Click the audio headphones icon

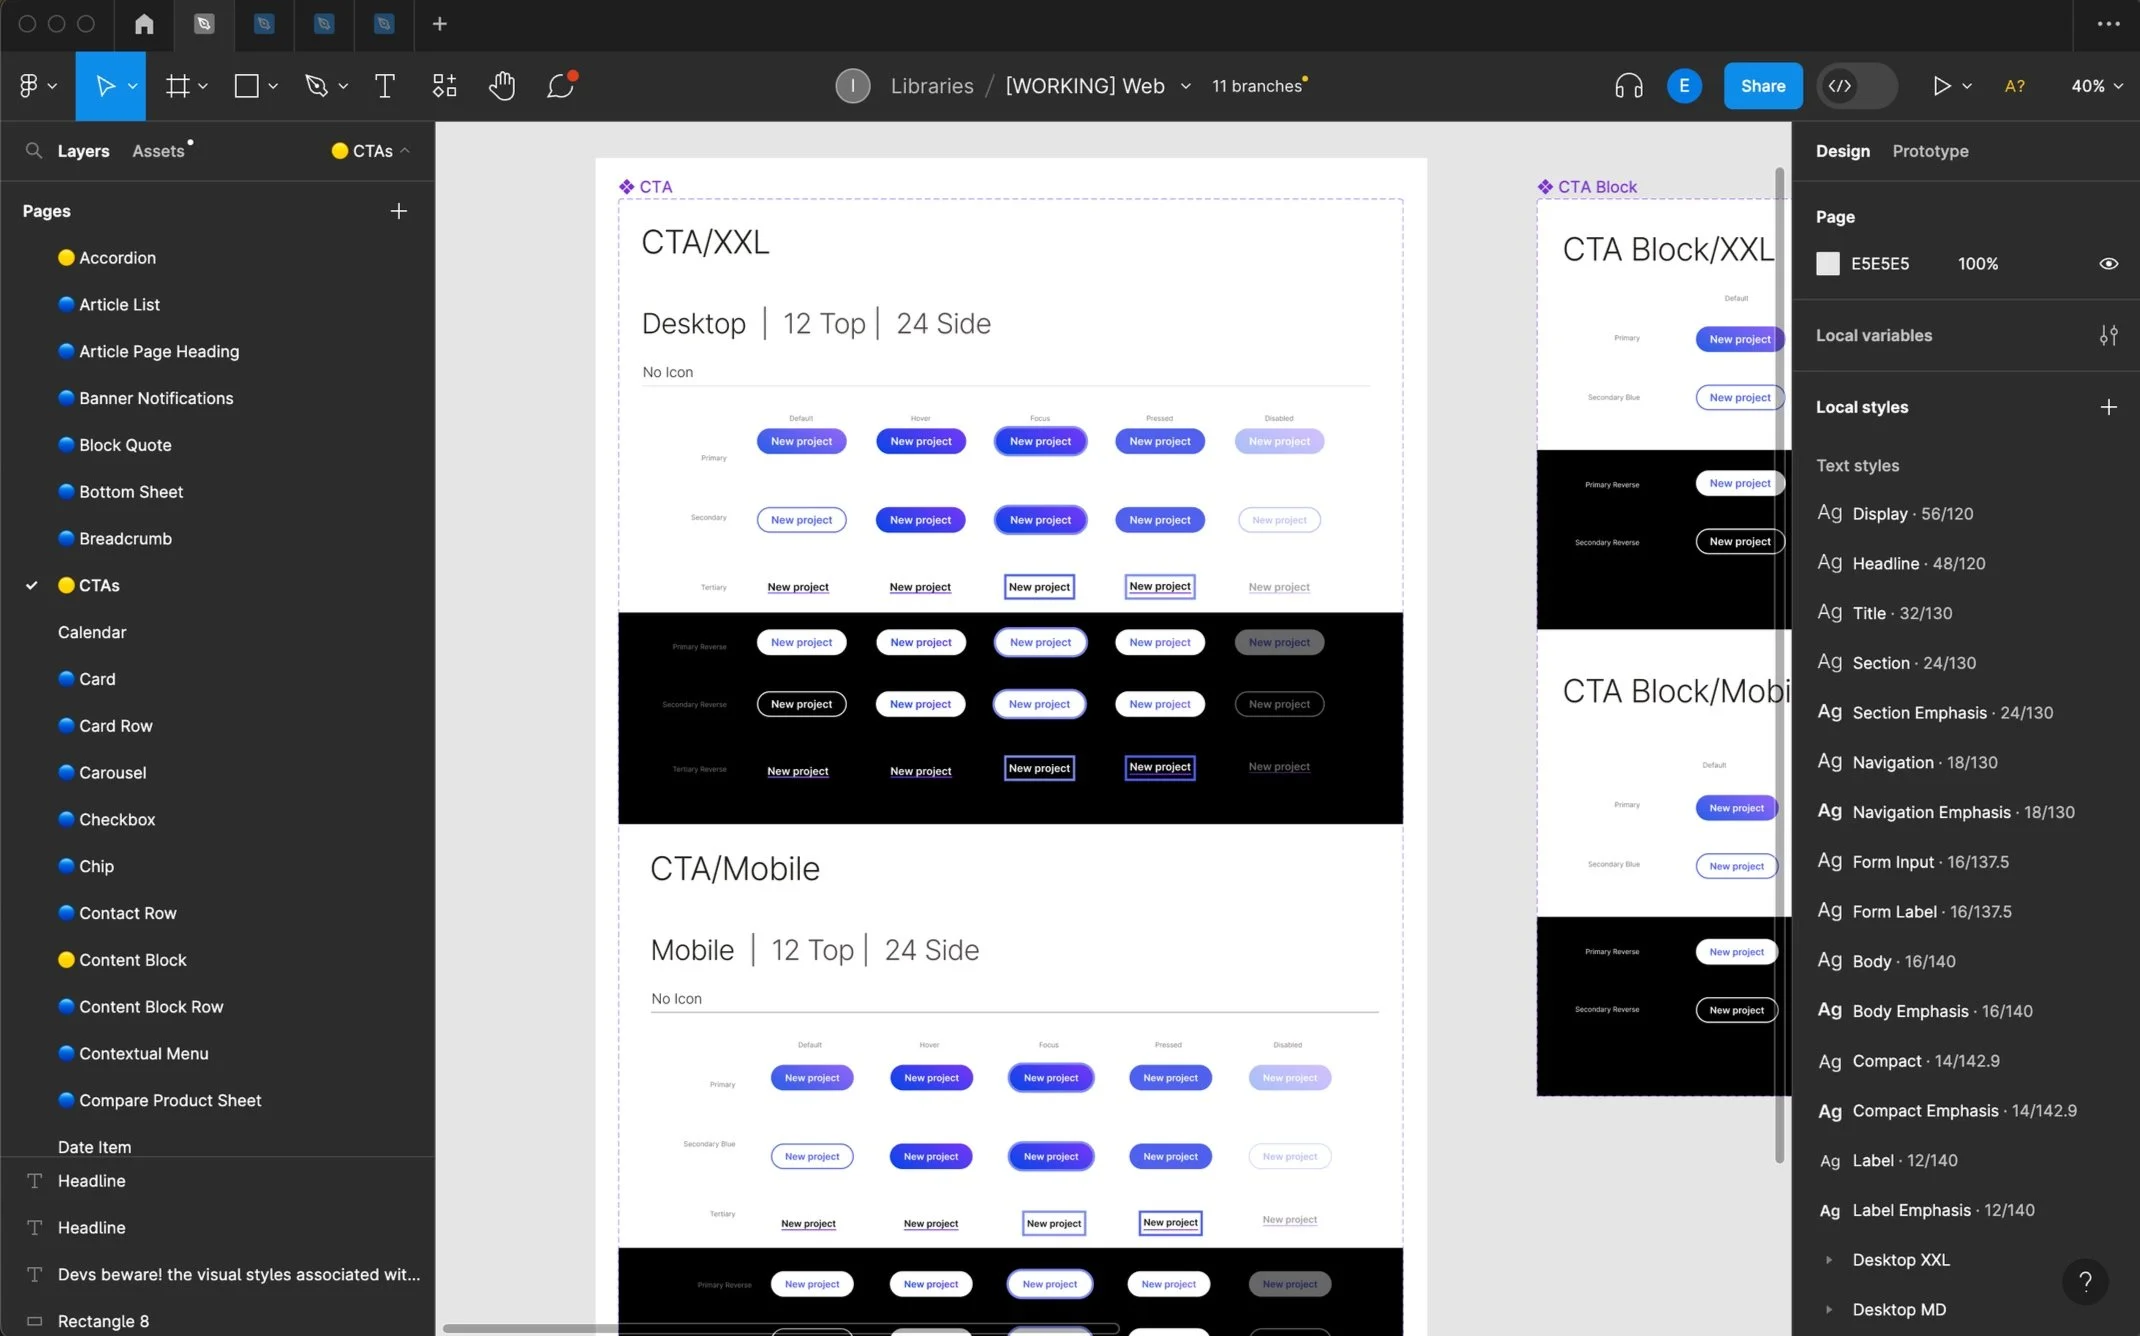click(x=1628, y=86)
